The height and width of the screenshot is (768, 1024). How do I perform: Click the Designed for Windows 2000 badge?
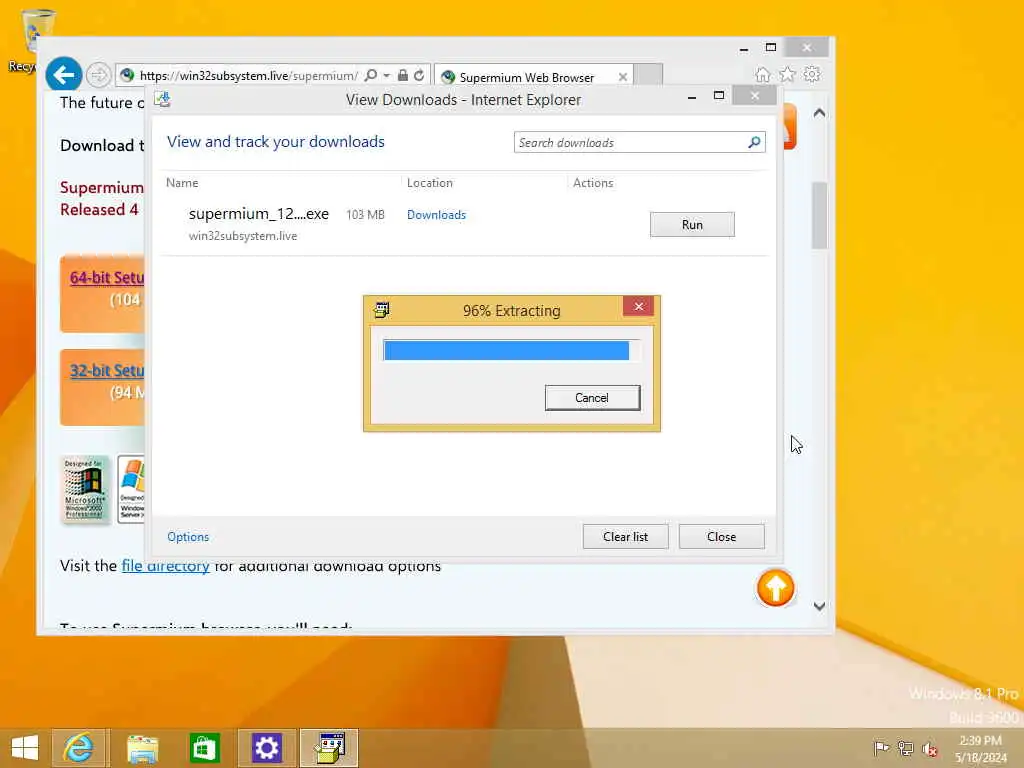pos(84,489)
